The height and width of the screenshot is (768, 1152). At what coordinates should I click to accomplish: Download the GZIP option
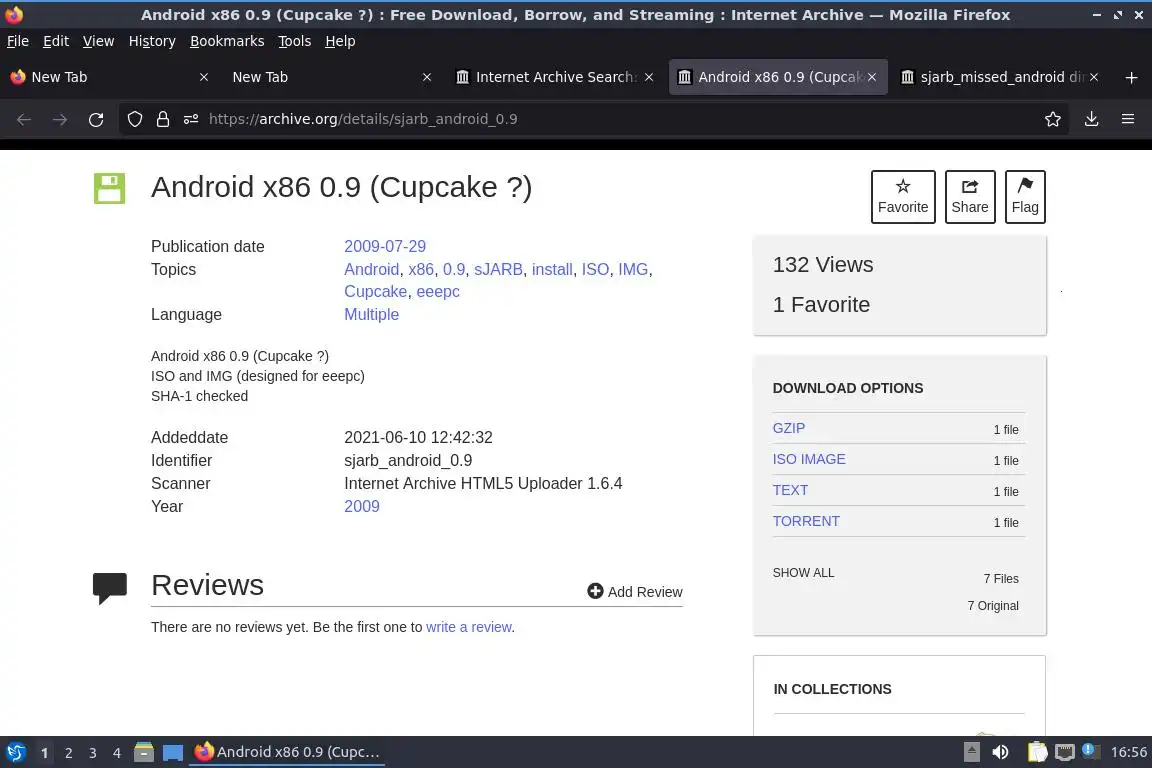click(788, 428)
